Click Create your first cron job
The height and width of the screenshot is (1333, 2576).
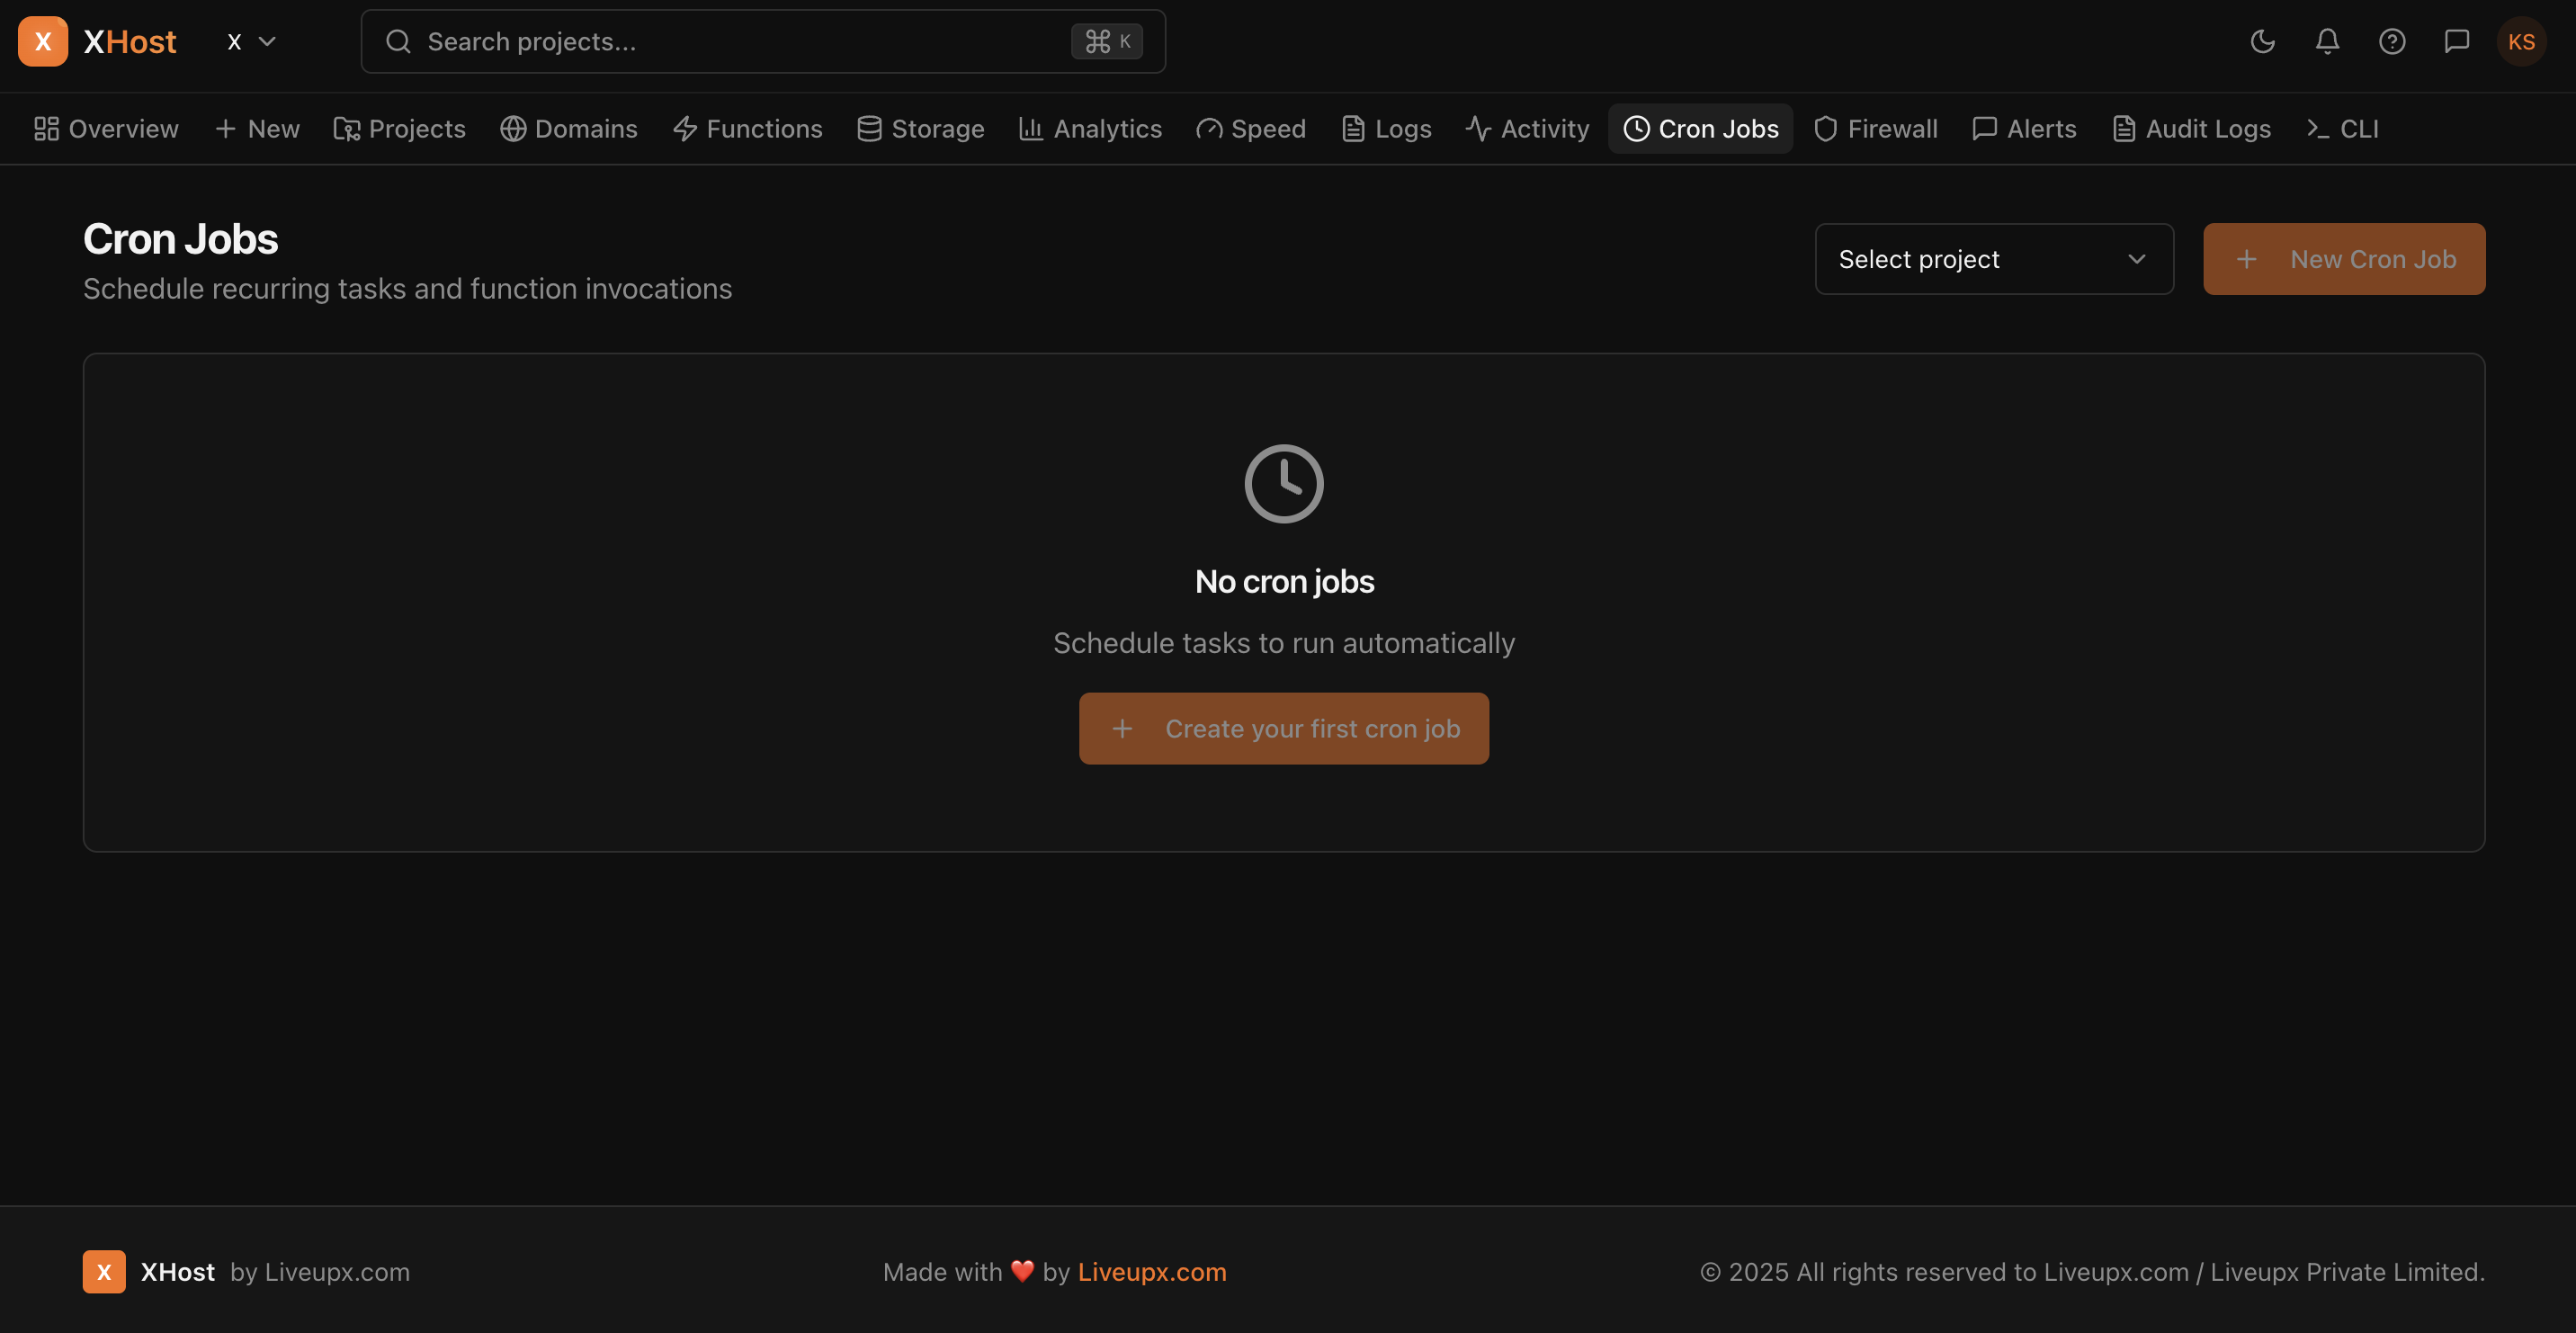(1284, 728)
